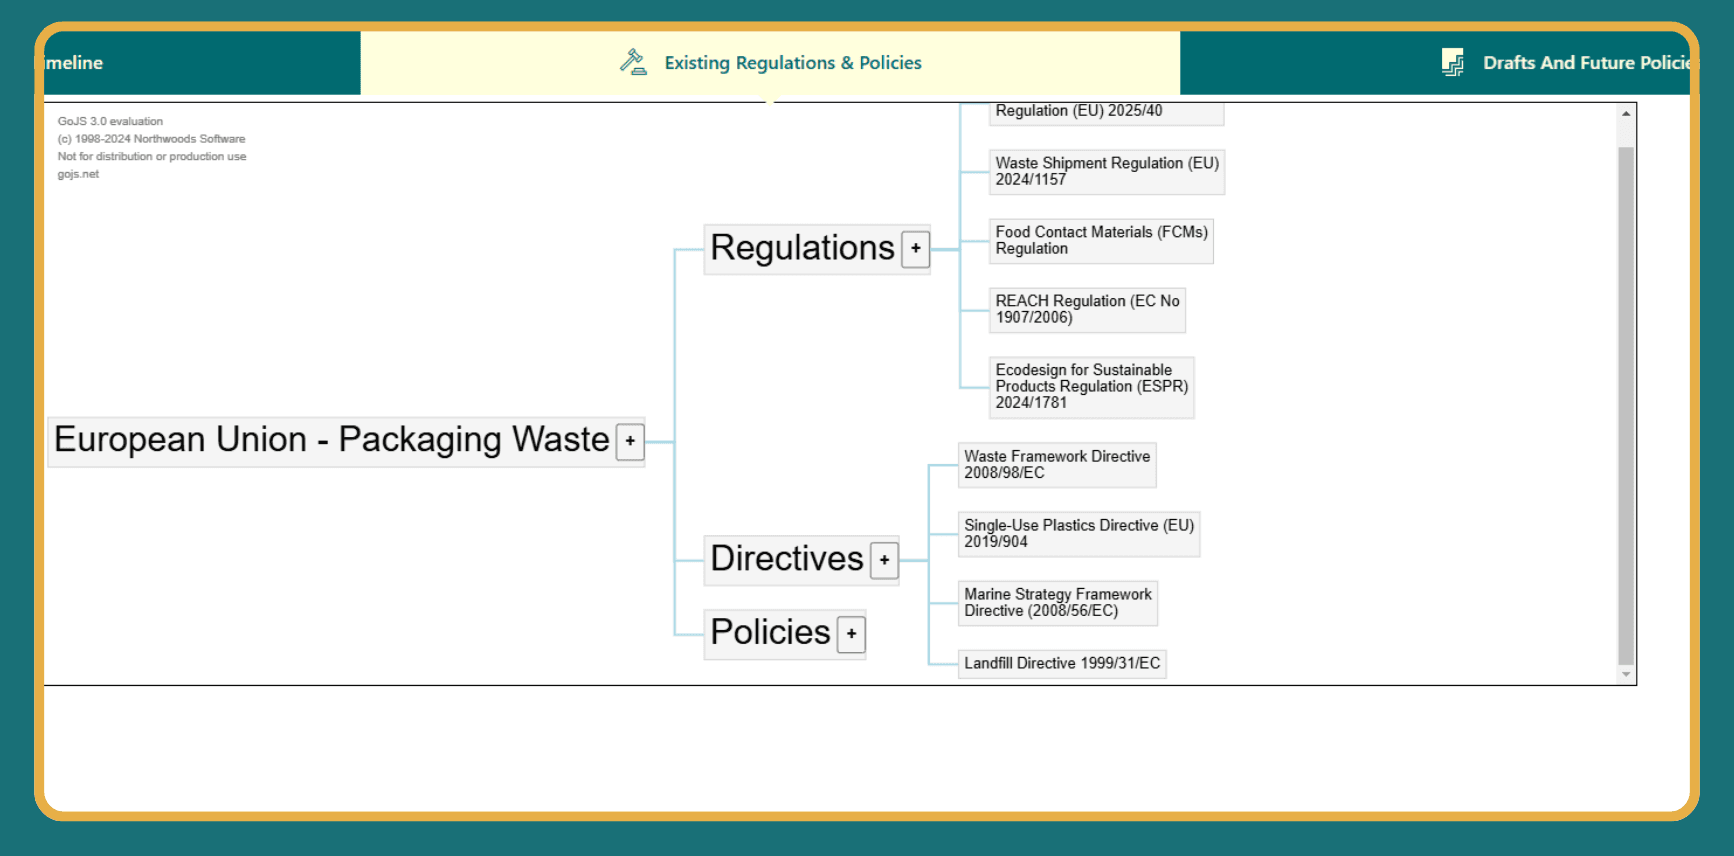Click the gavel icon beside Existing Regulations
Viewport: 1734px width, 856px height.
tap(633, 62)
